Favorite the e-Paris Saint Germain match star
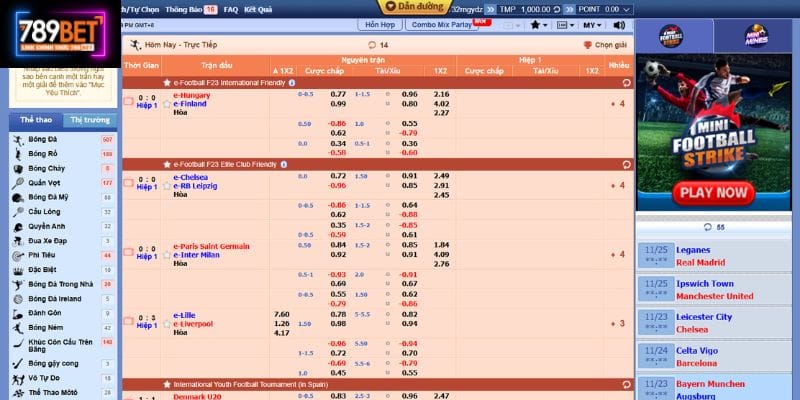800x400 pixels. (167, 255)
